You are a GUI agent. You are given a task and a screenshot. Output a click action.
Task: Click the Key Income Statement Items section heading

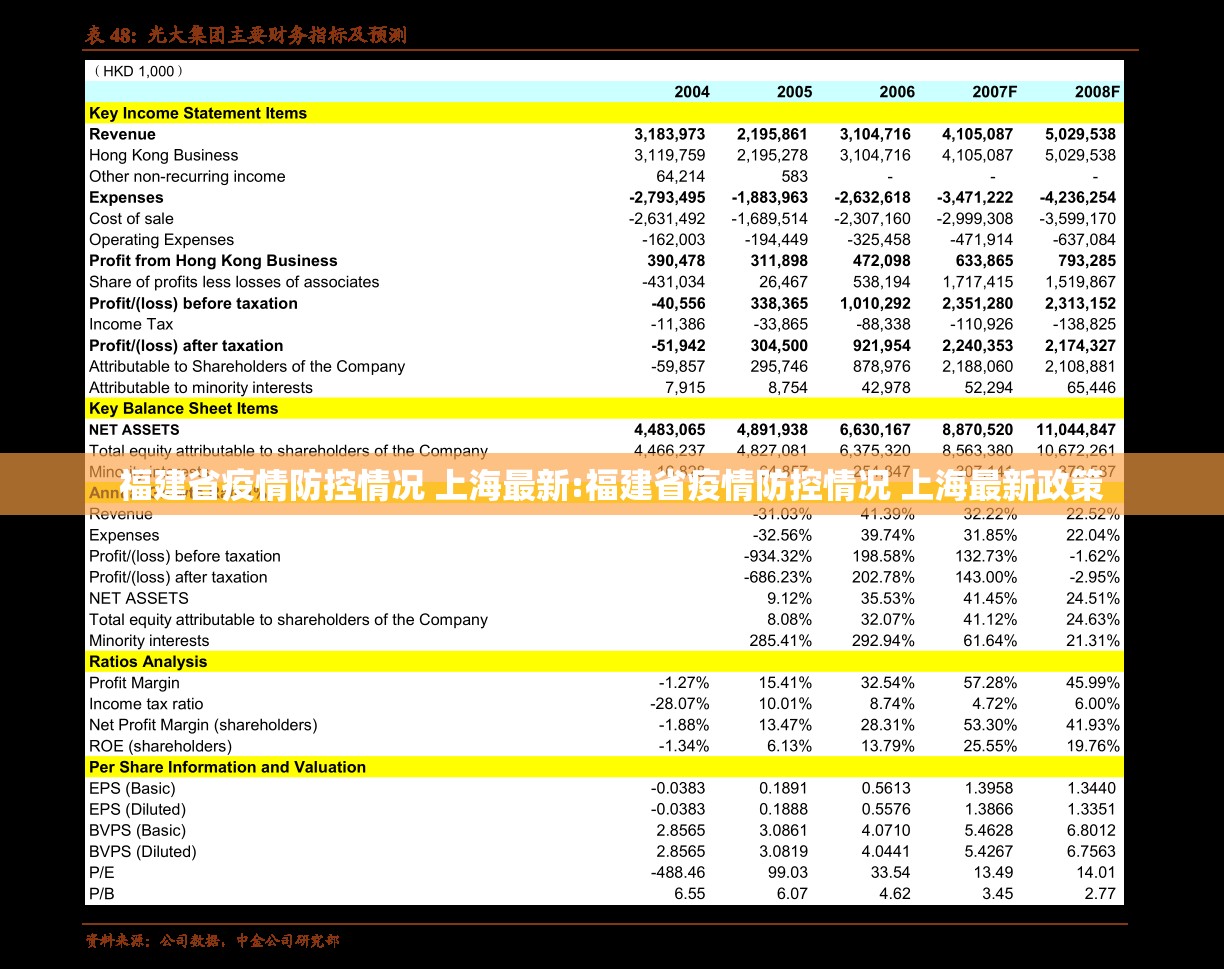(198, 113)
